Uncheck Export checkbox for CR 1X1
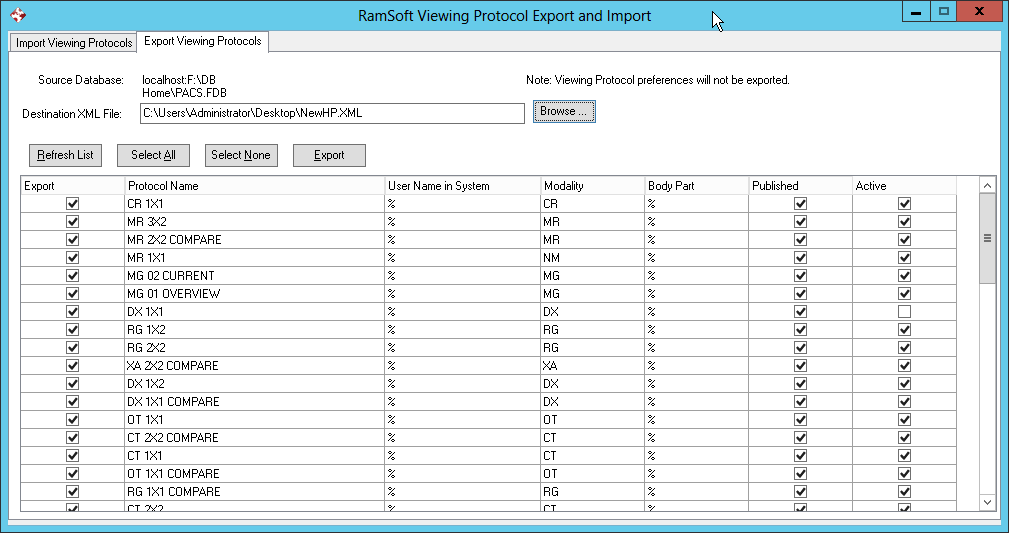 pos(72,204)
